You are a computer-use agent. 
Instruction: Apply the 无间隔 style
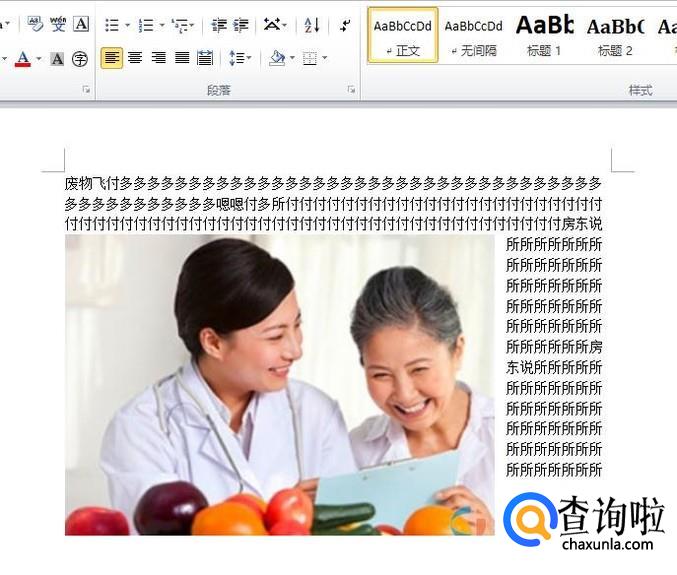click(x=473, y=34)
